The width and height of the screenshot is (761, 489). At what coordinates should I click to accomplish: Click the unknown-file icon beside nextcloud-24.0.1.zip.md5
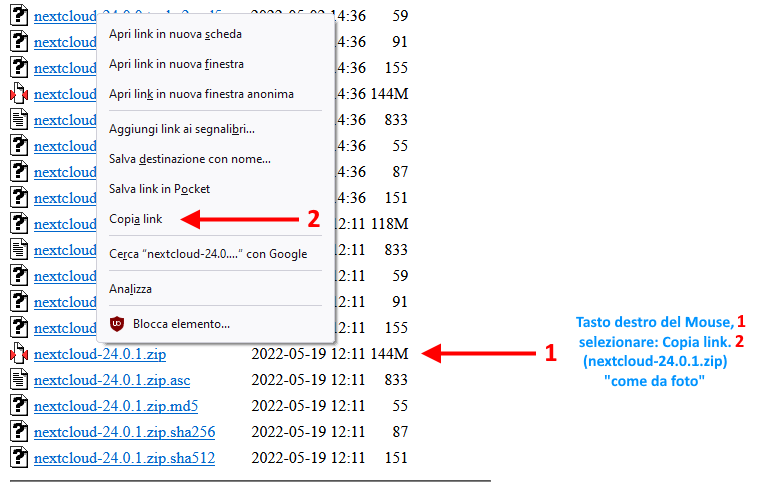[17, 406]
